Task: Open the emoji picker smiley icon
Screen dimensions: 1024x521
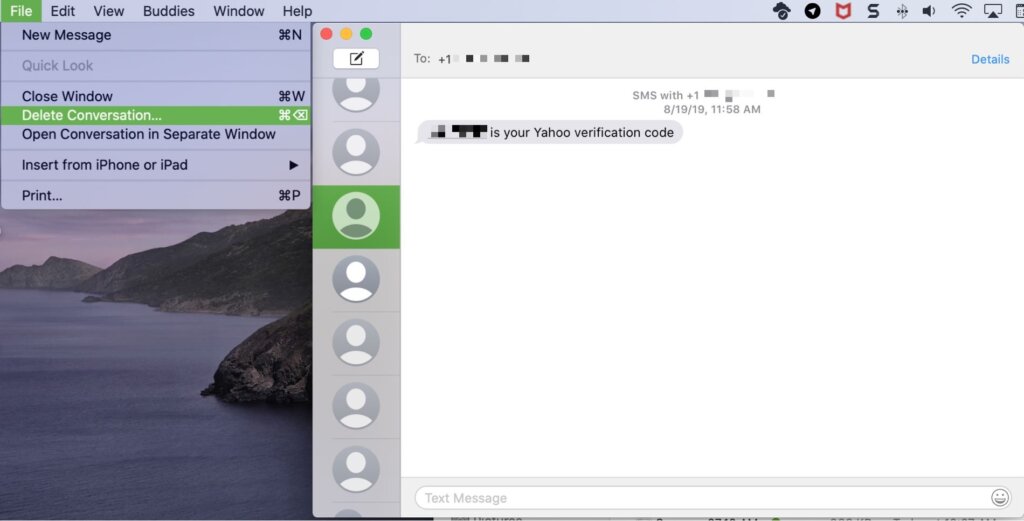Action: [1000, 497]
